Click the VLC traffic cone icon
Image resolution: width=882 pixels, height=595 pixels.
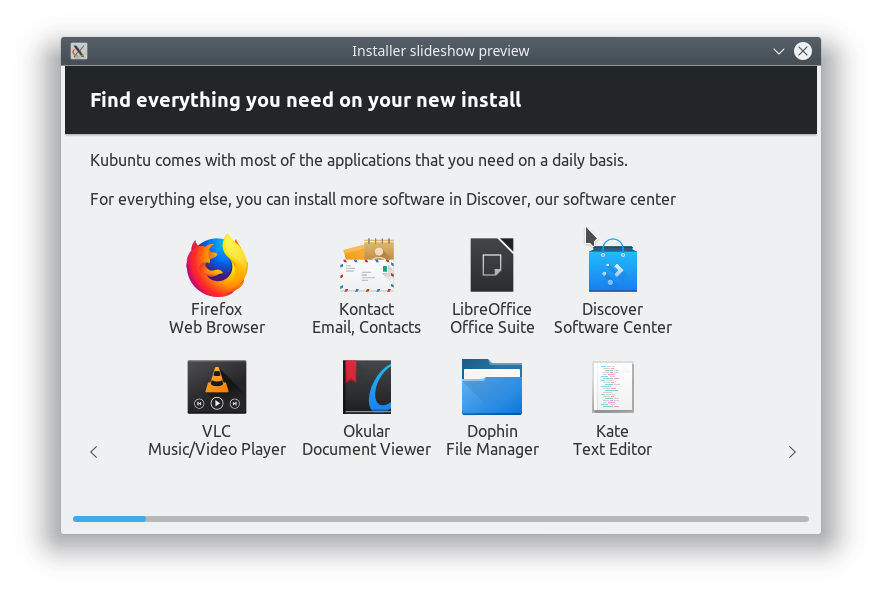pyautogui.click(x=217, y=387)
